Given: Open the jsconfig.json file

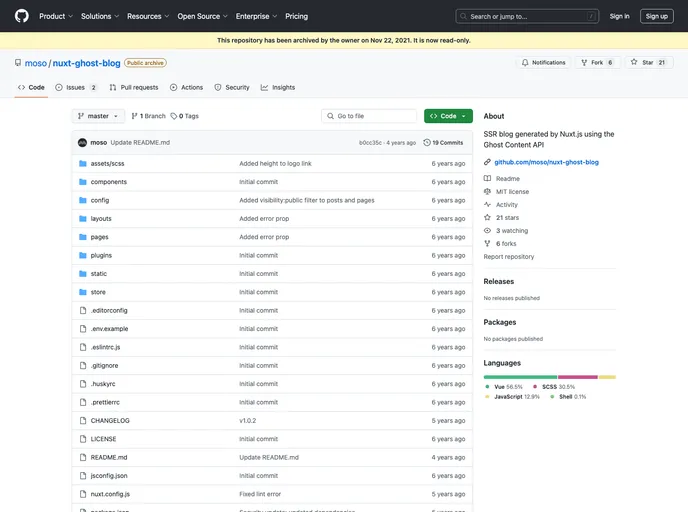Looking at the screenshot, I should pyautogui.click(x=109, y=476).
